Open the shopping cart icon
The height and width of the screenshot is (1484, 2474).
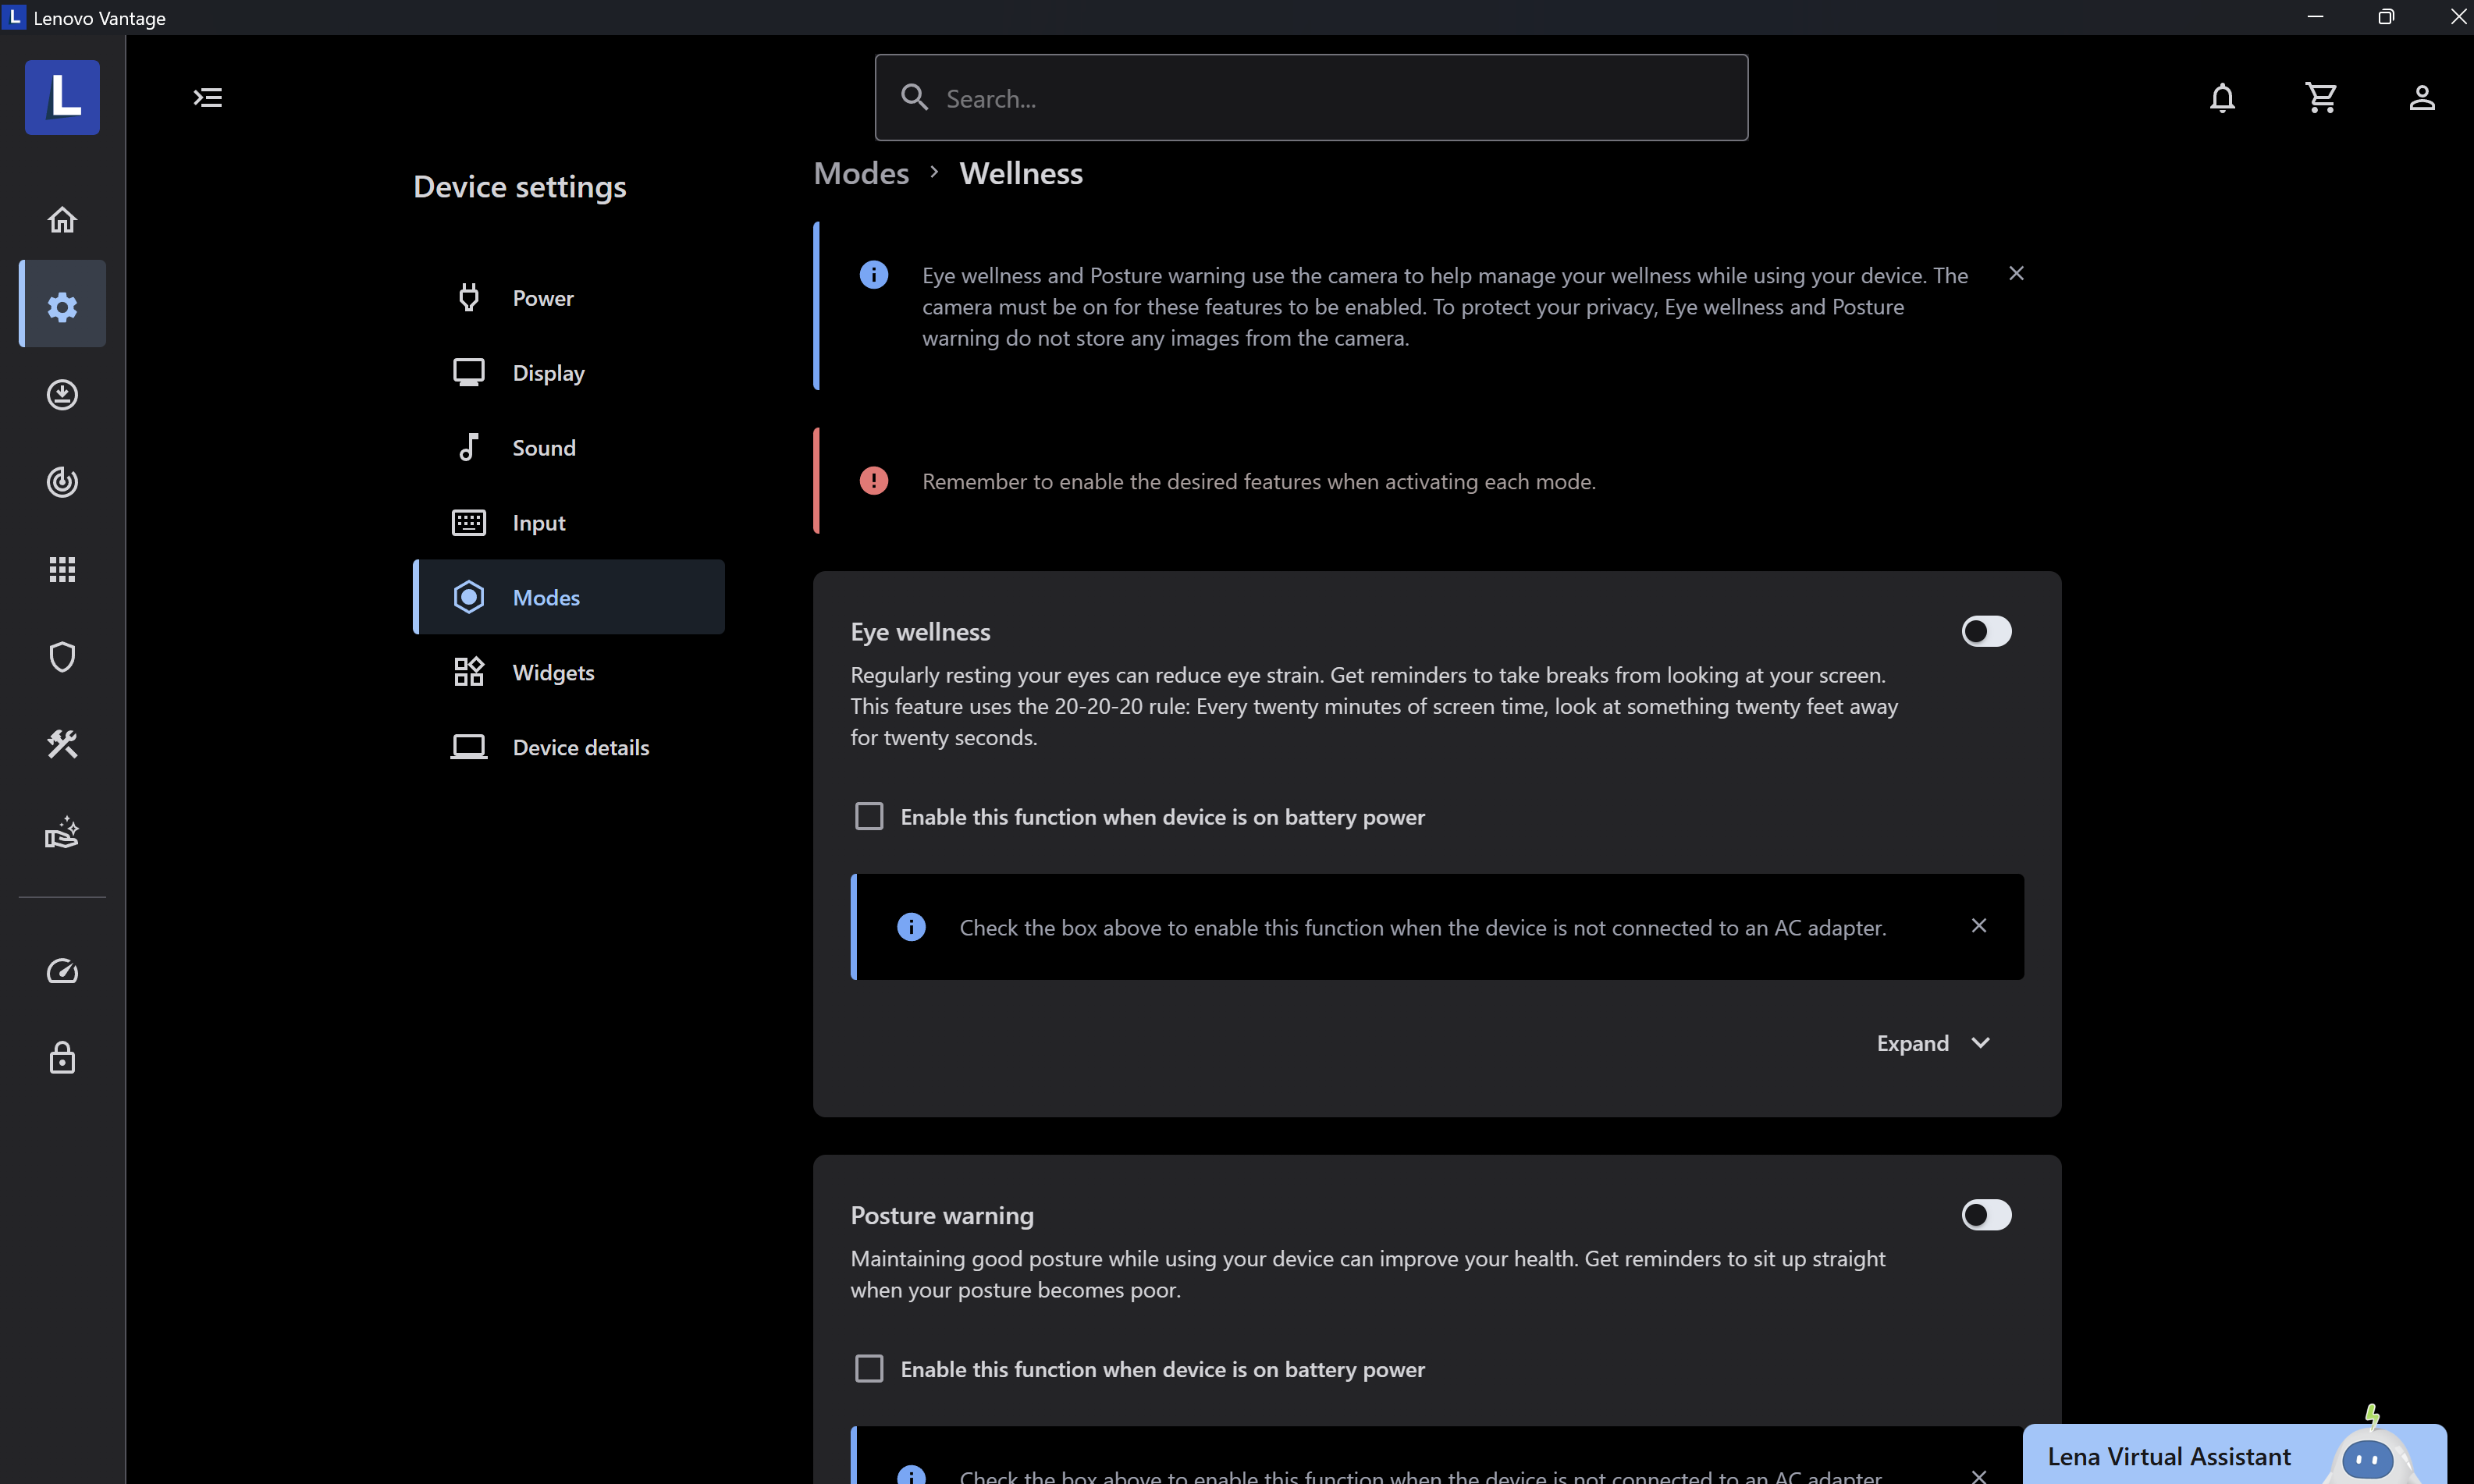[x=2321, y=98]
